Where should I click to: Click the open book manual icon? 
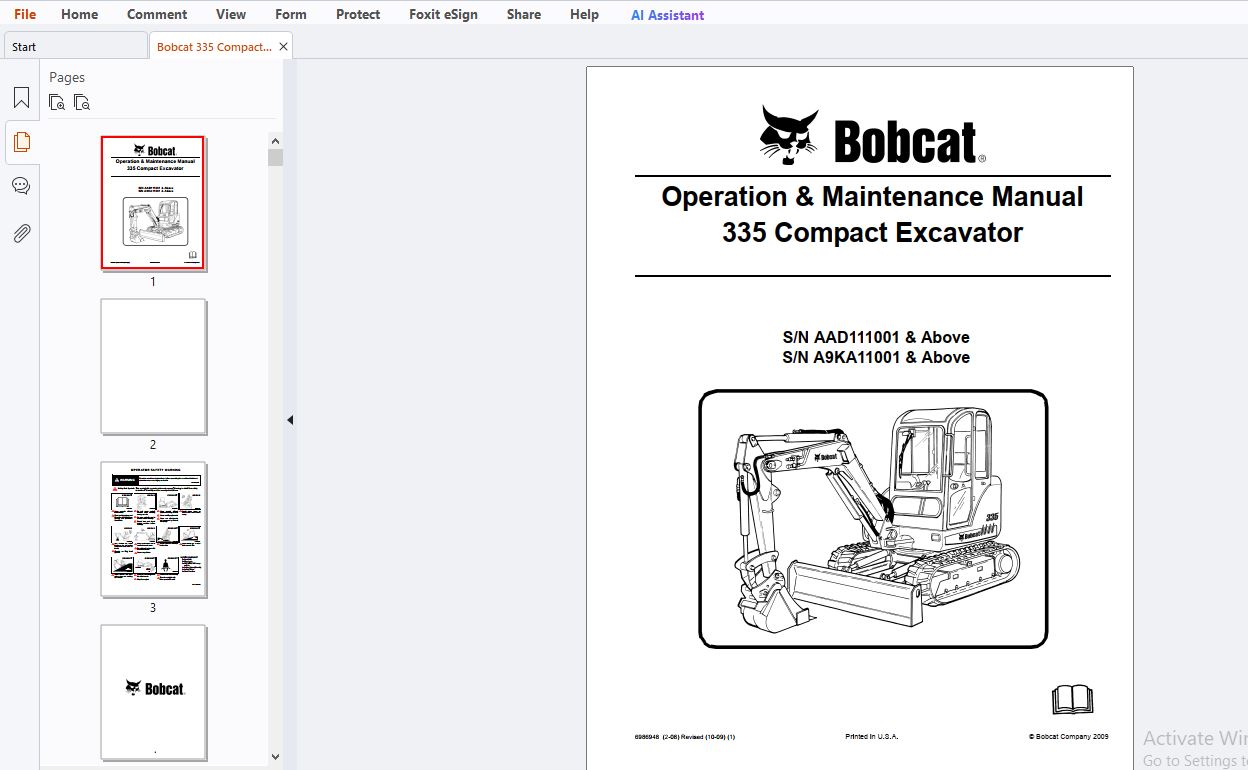point(1072,699)
